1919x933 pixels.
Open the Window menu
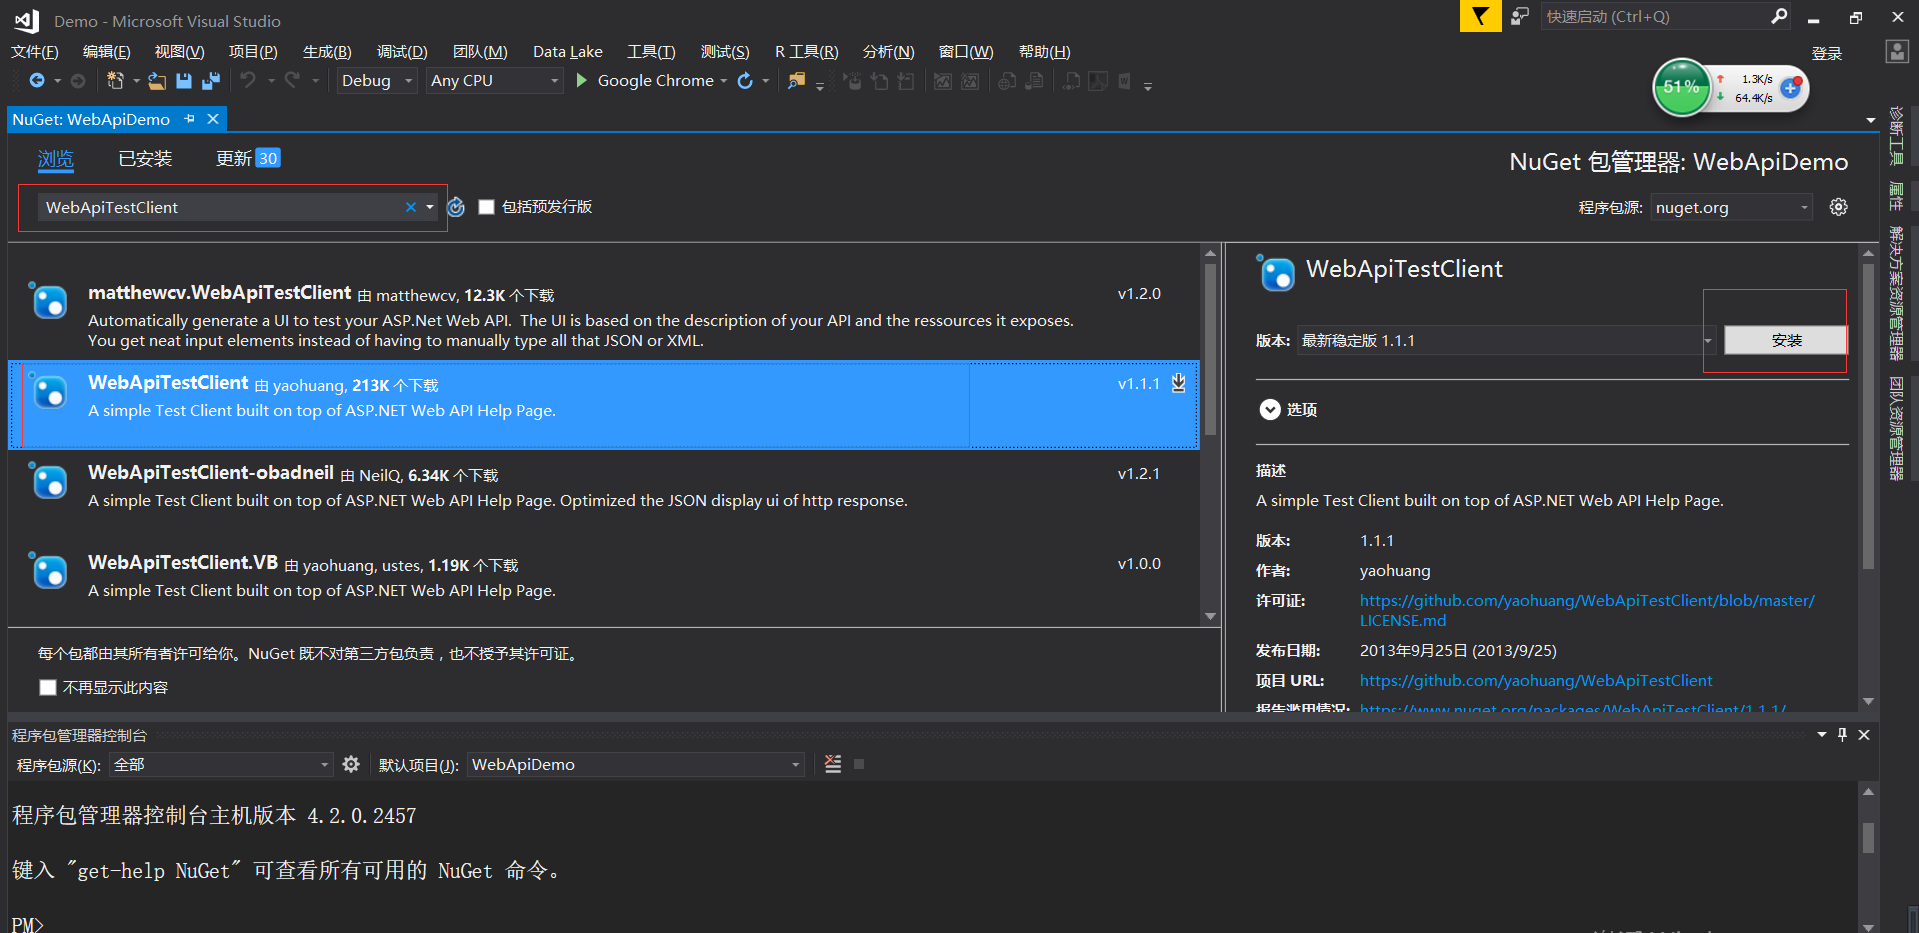click(x=966, y=52)
